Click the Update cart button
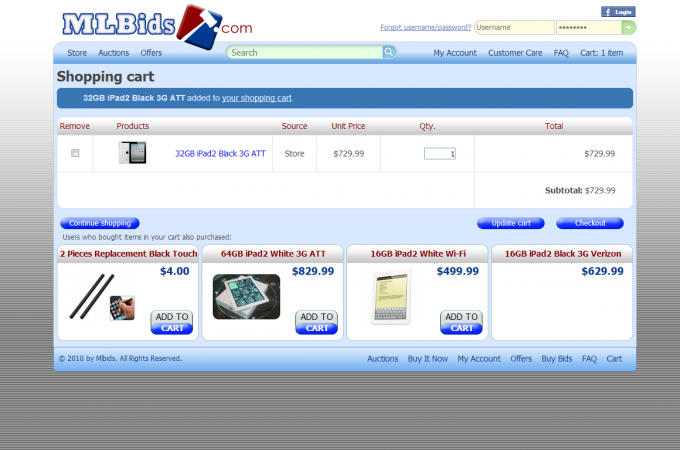 tap(511, 223)
